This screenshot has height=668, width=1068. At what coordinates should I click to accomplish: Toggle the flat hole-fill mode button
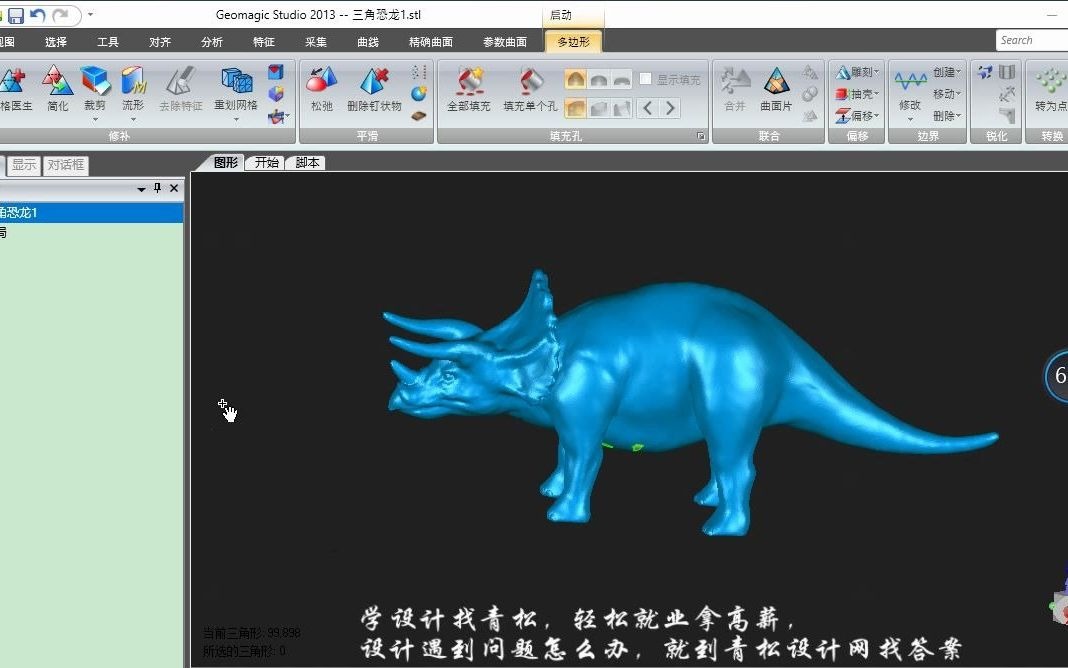tap(621, 79)
